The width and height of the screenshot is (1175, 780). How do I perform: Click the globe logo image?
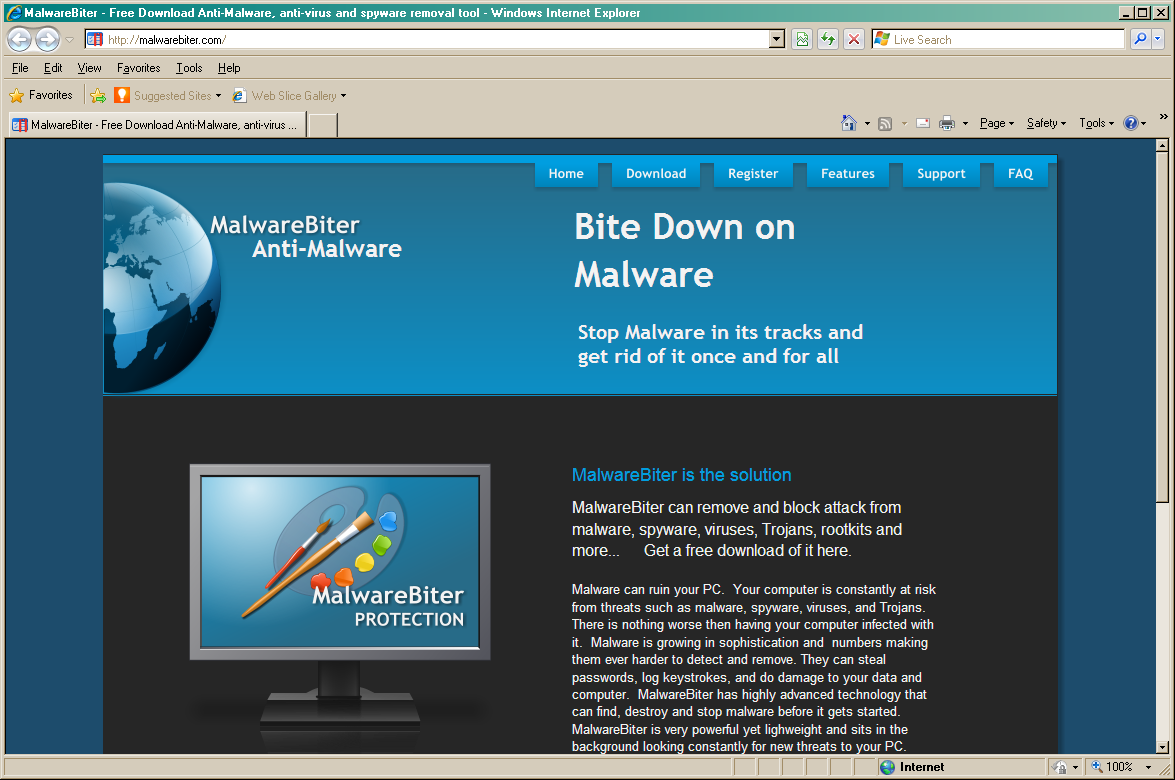pos(162,288)
